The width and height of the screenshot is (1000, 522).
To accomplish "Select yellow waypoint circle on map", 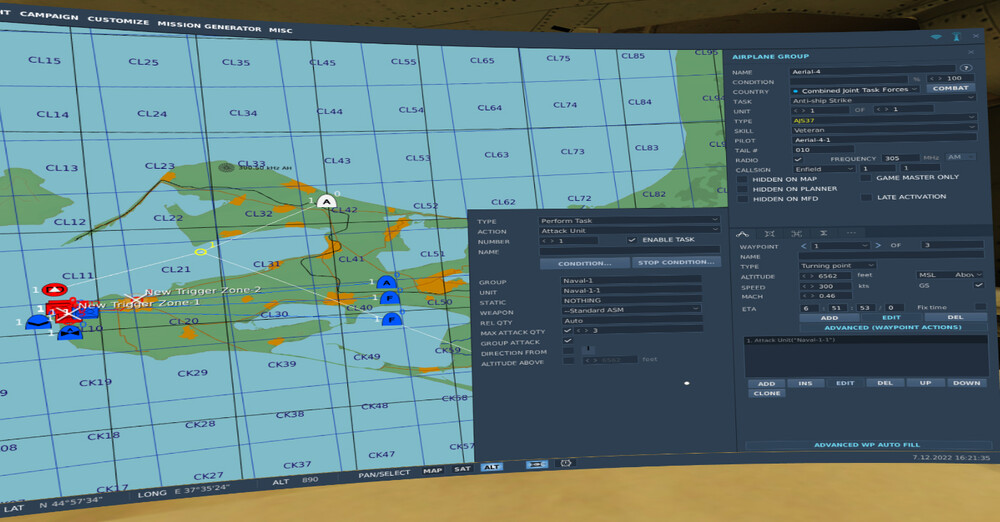I will 199,251.
